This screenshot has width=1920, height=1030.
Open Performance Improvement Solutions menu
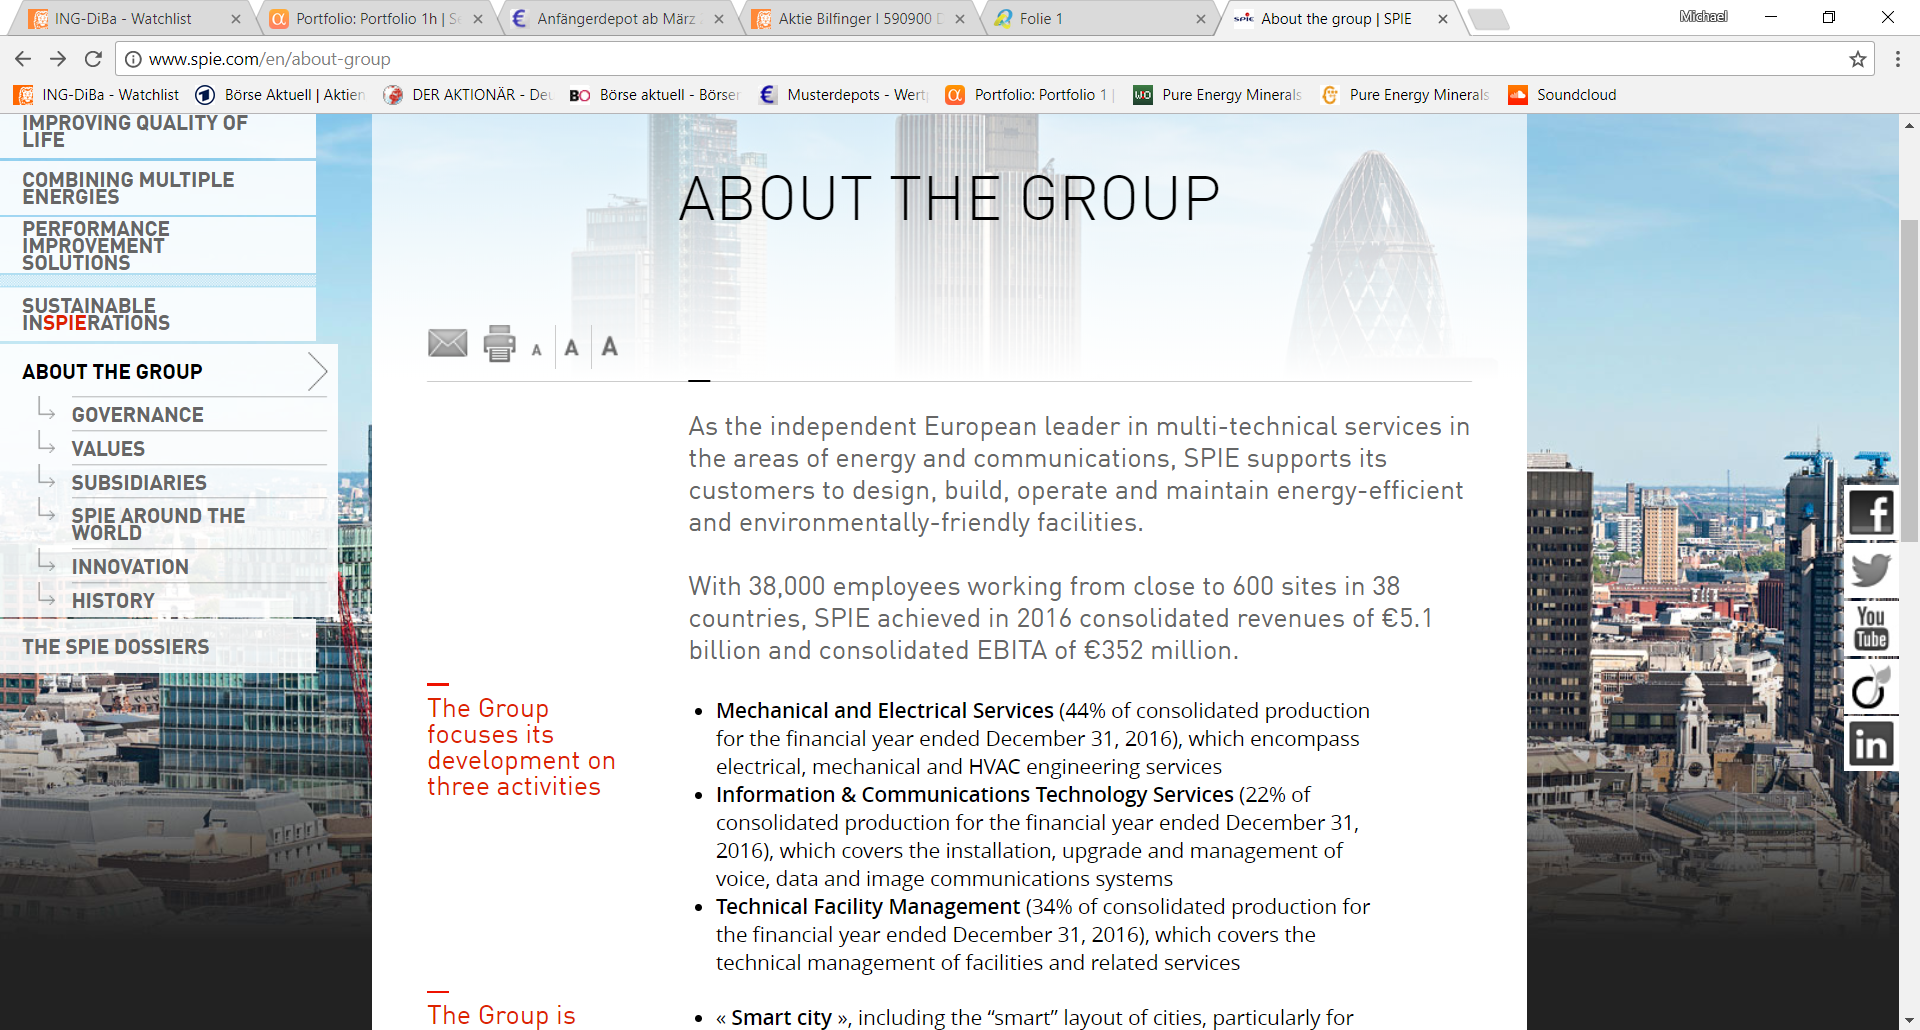tap(158, 246)
